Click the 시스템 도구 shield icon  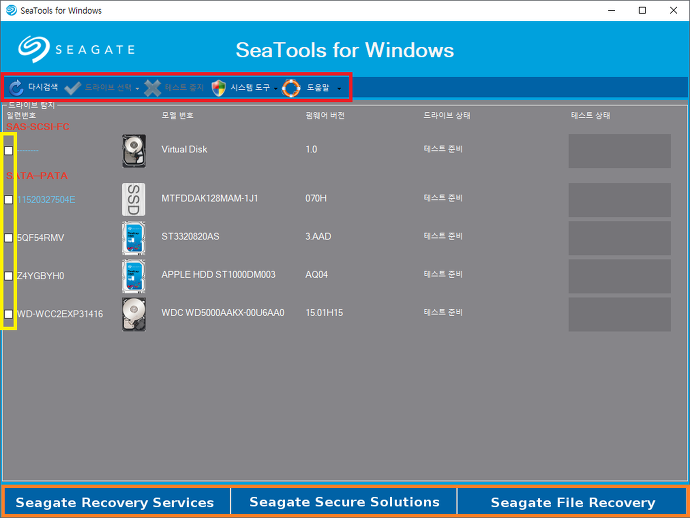click(x=219, y=88)
